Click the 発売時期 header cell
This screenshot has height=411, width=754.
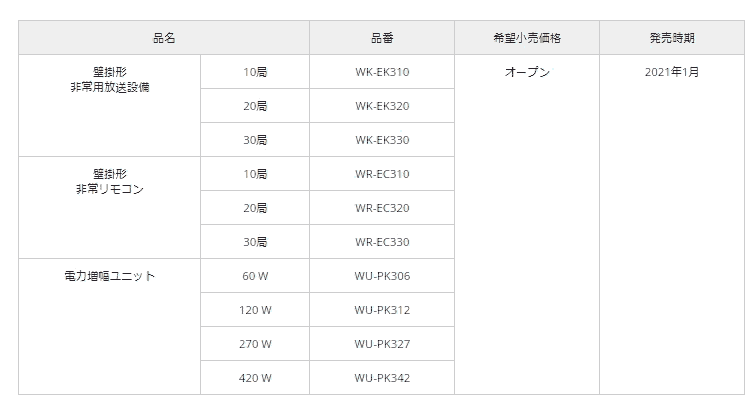tap(672, 37)
